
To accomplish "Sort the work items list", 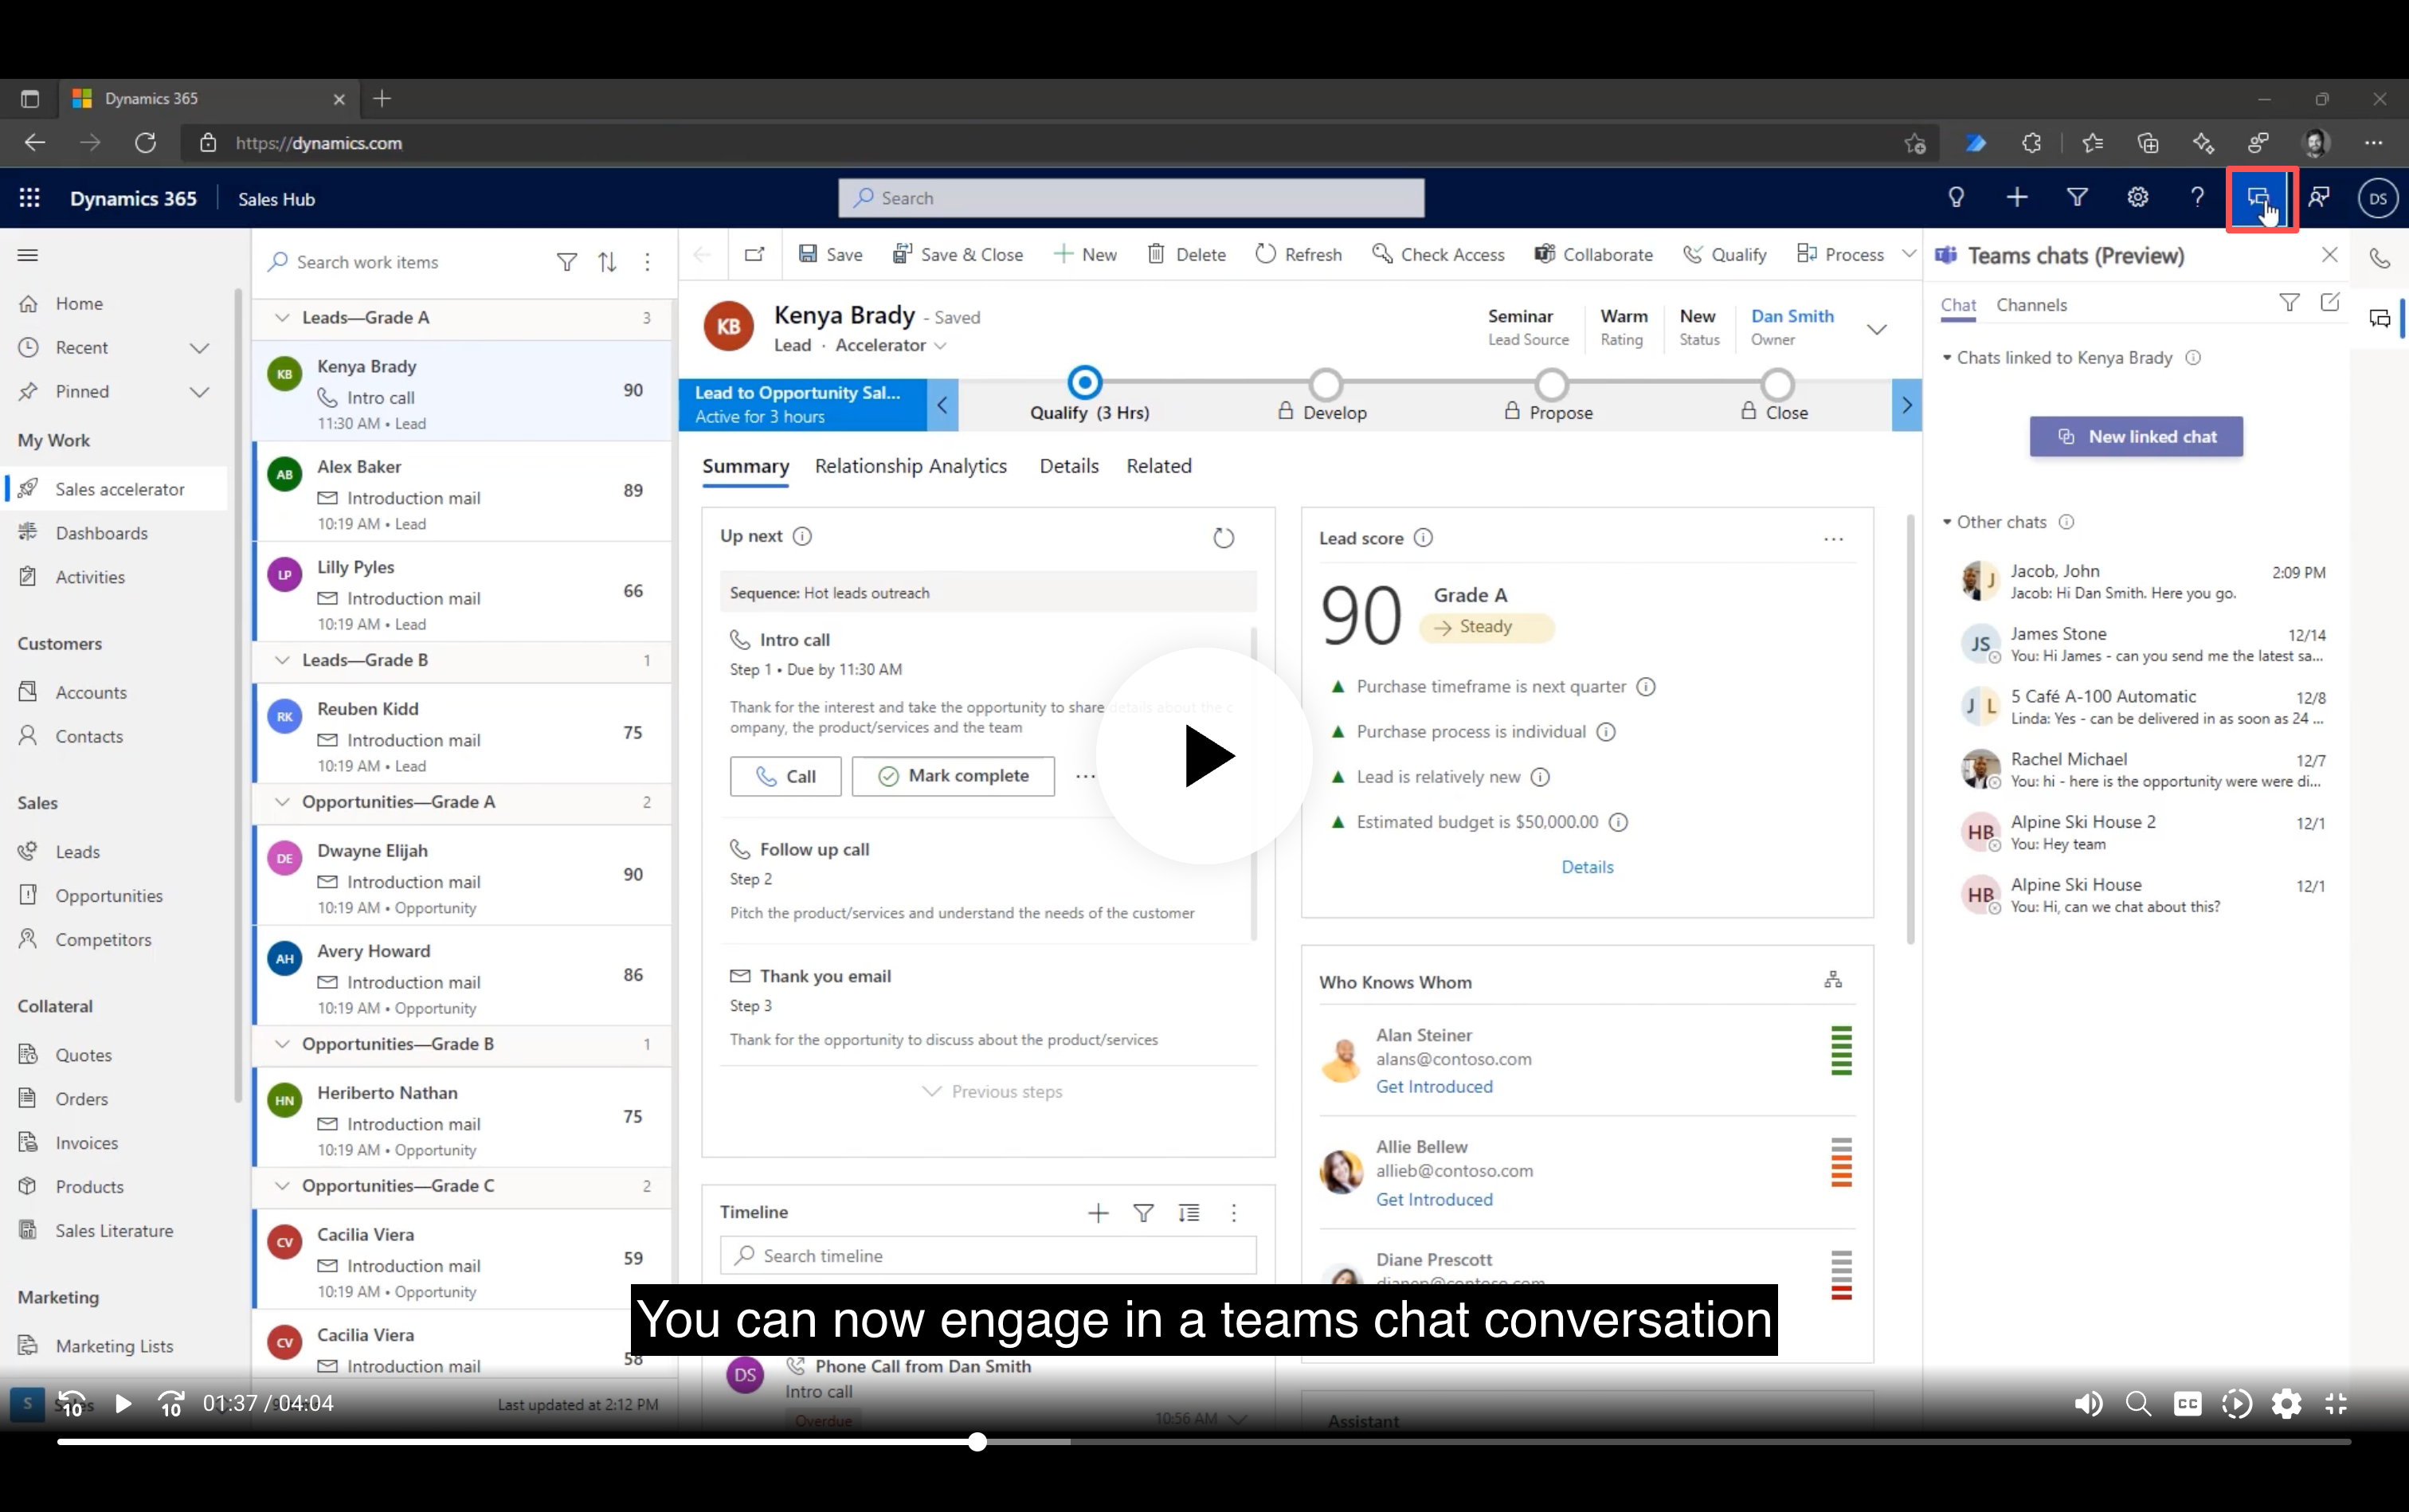I will [607, 262].
